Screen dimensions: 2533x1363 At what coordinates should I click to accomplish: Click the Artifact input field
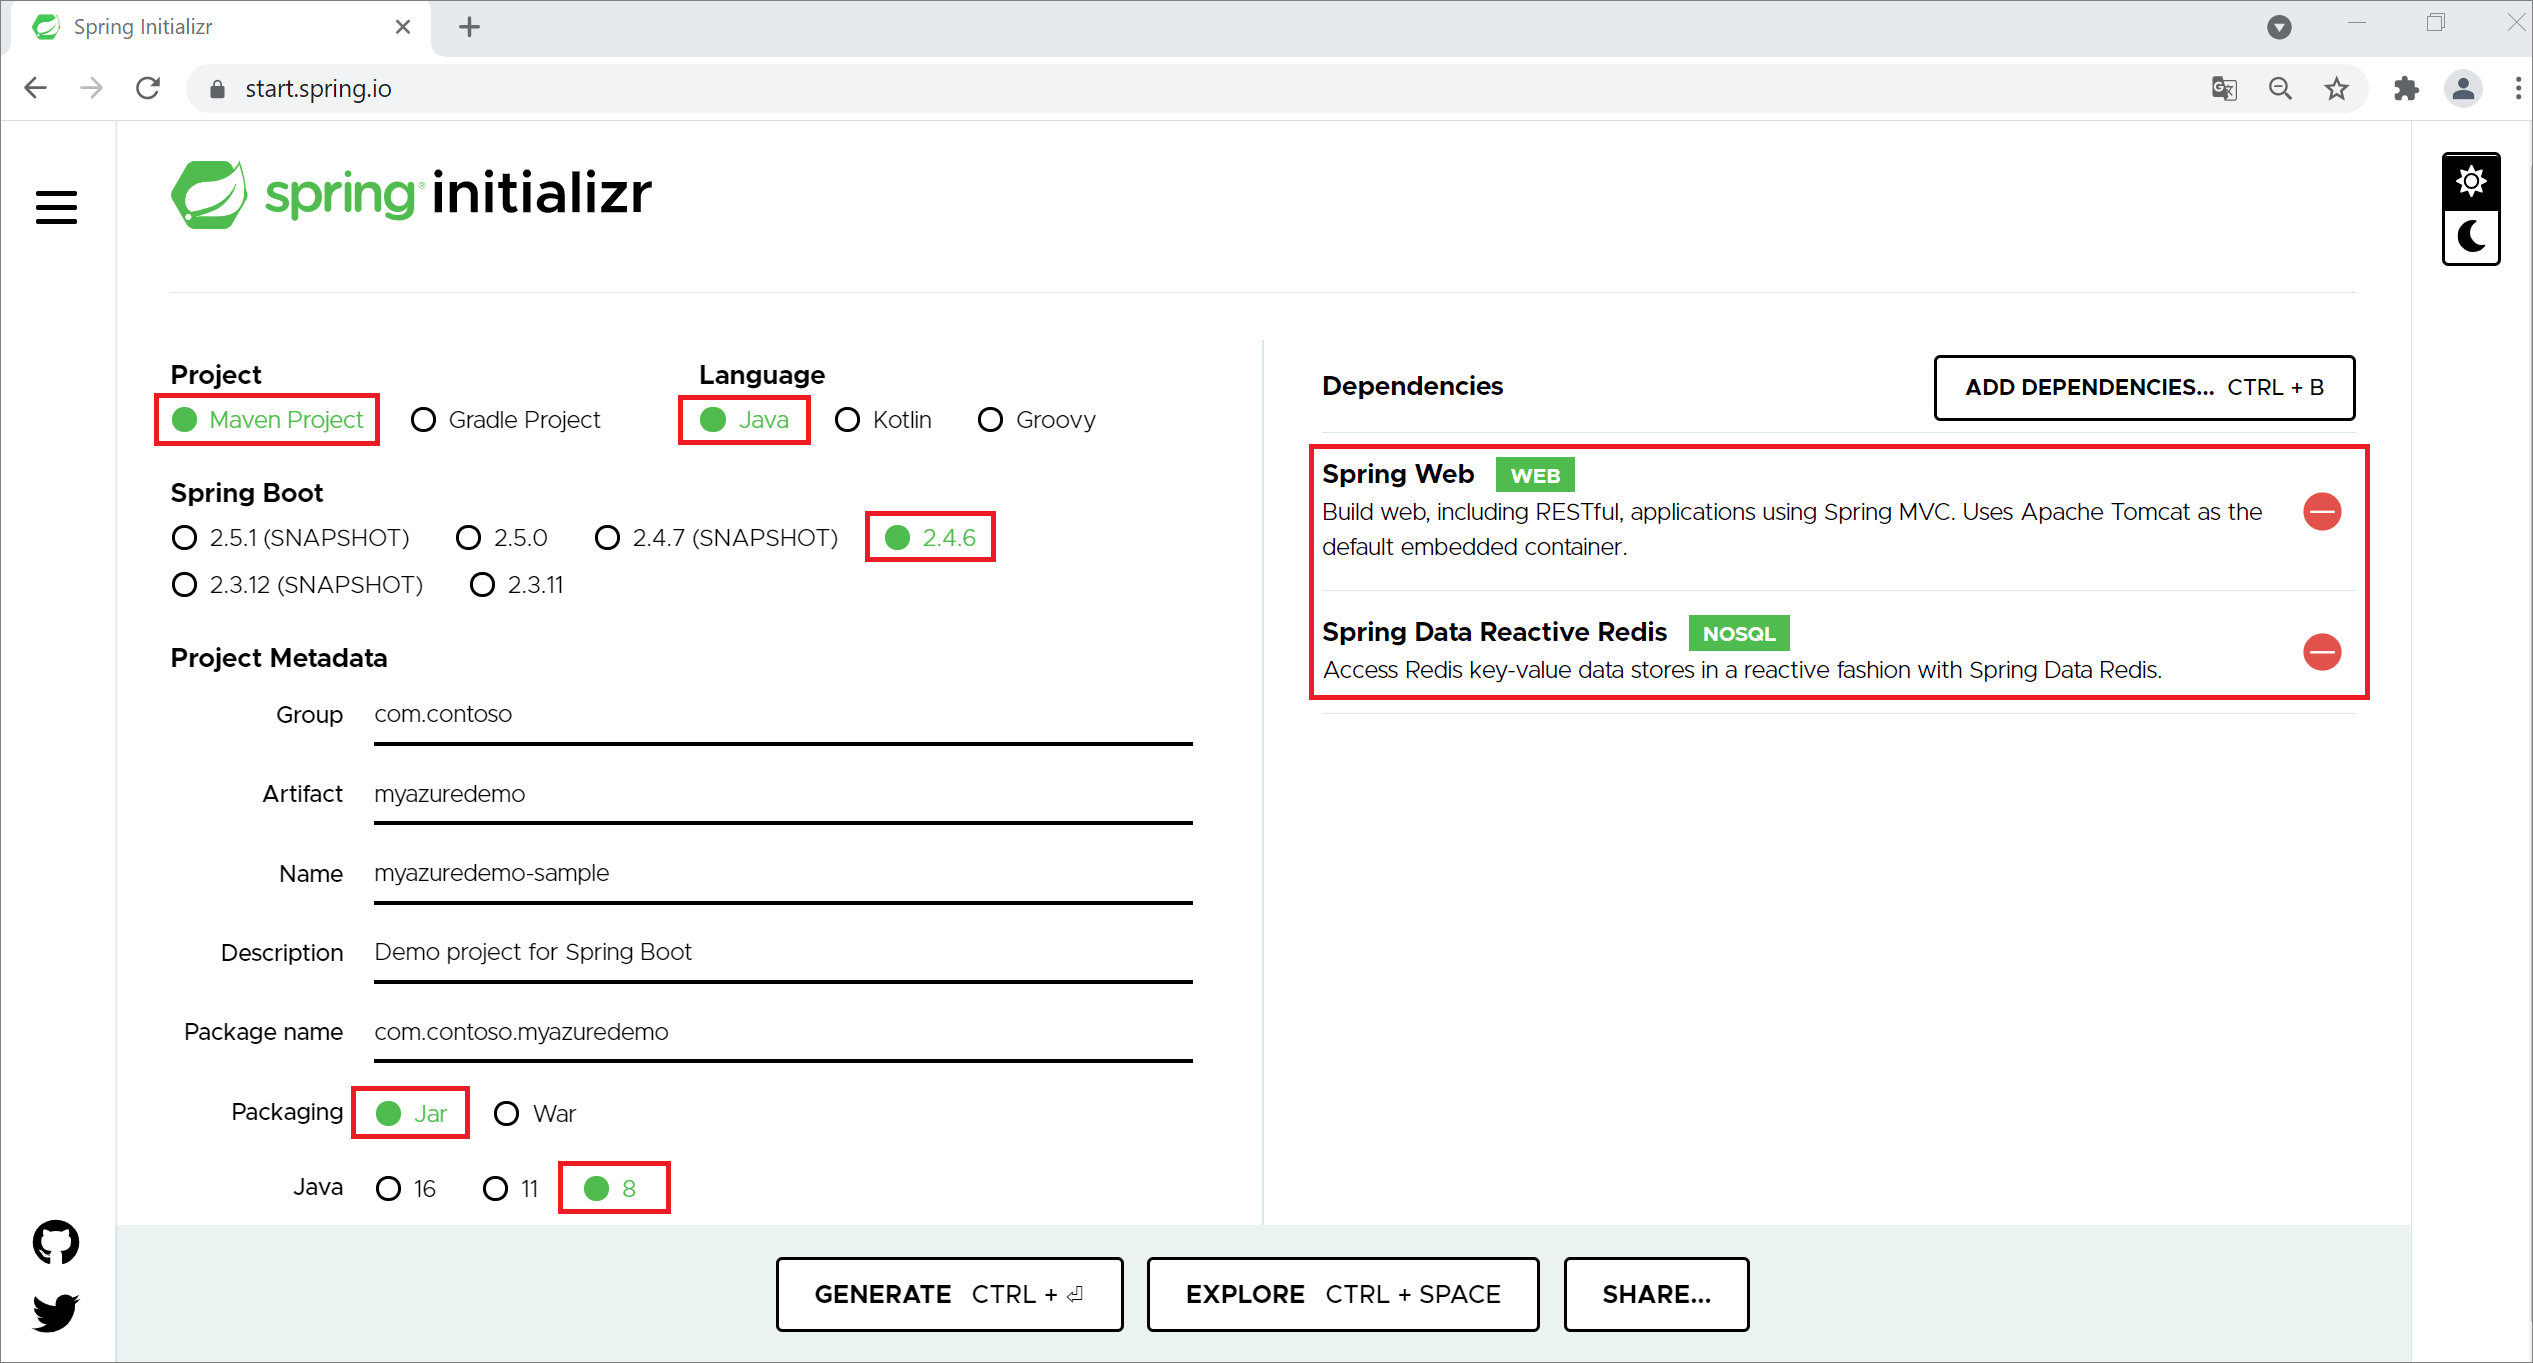coord(782,794)
